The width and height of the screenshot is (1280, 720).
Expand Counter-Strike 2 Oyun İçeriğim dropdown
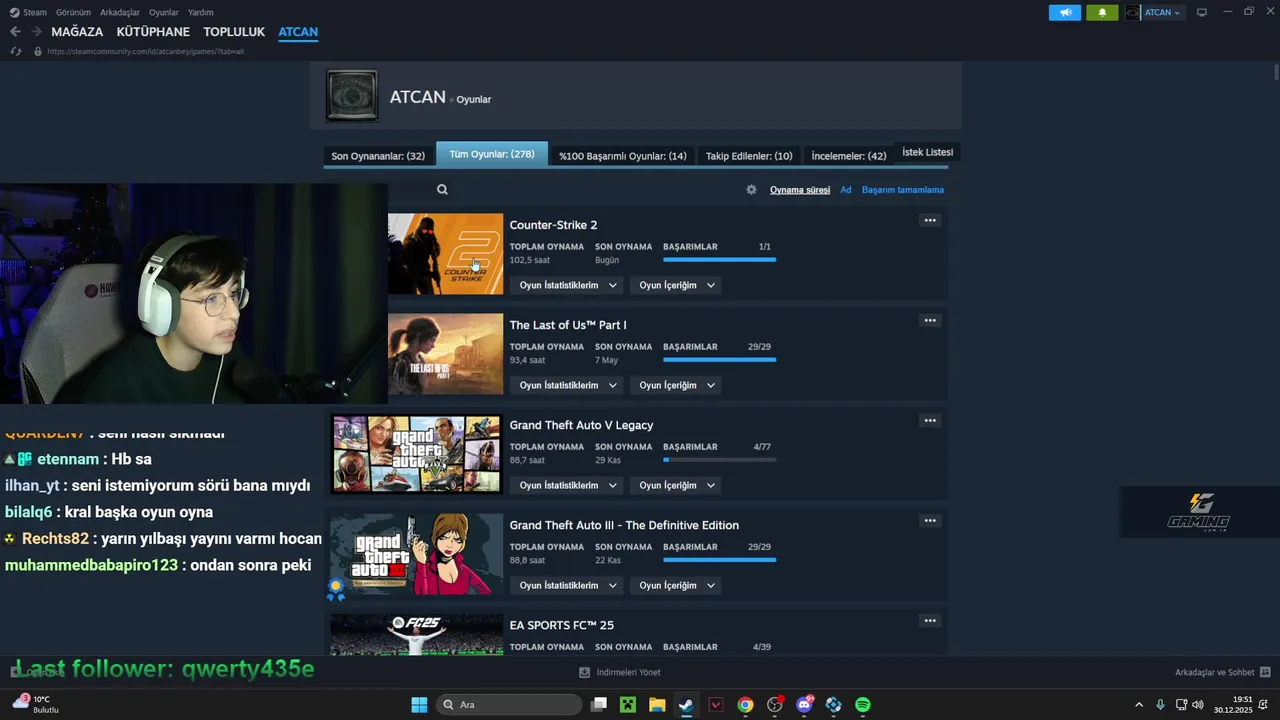677,285
